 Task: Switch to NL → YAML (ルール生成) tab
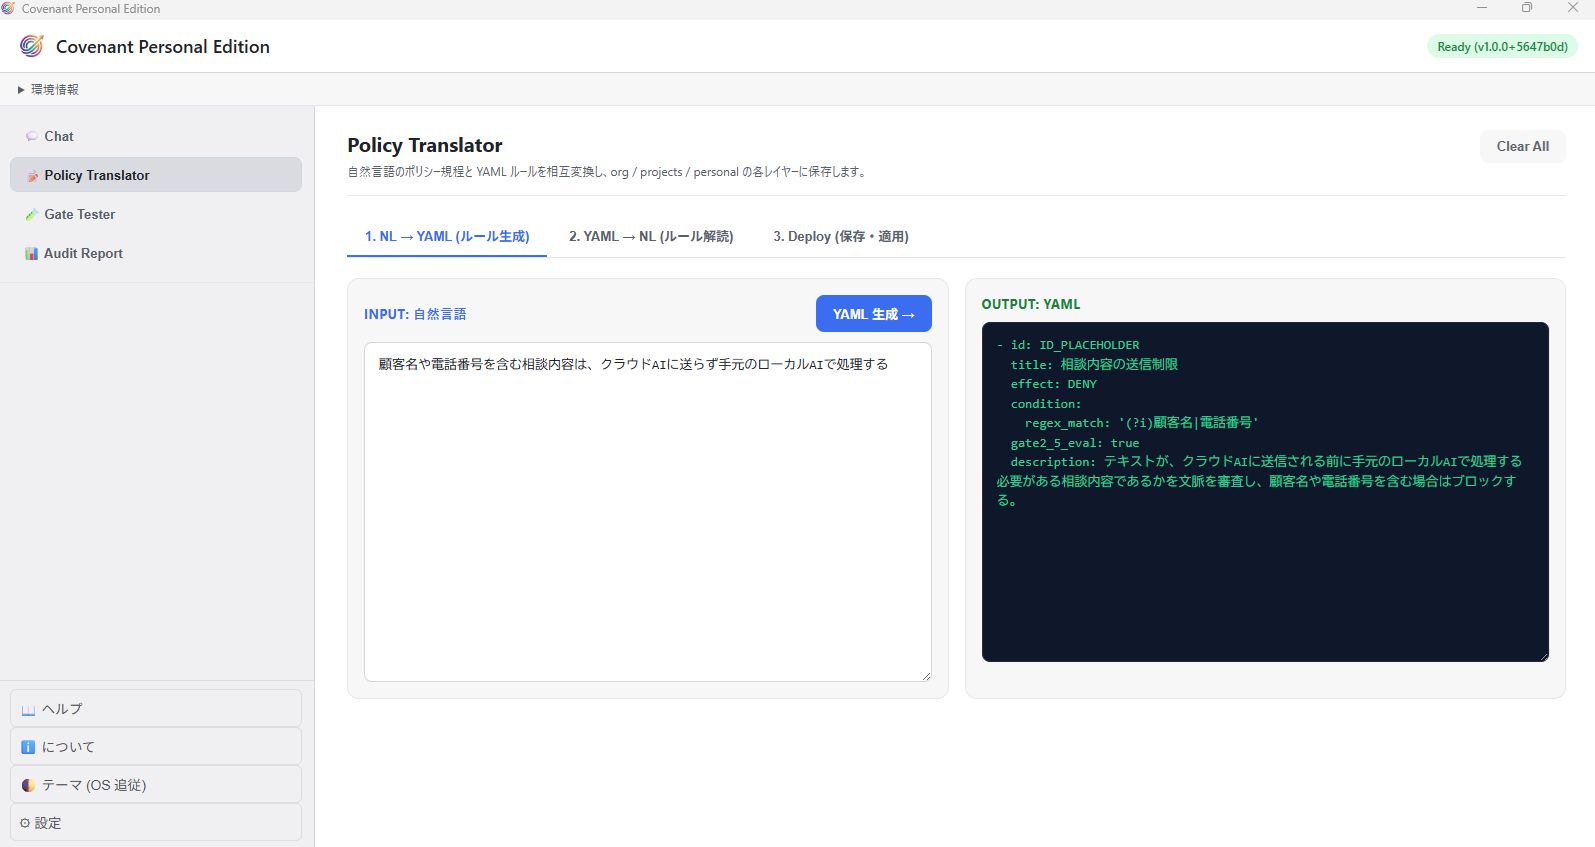pos(447,237)
